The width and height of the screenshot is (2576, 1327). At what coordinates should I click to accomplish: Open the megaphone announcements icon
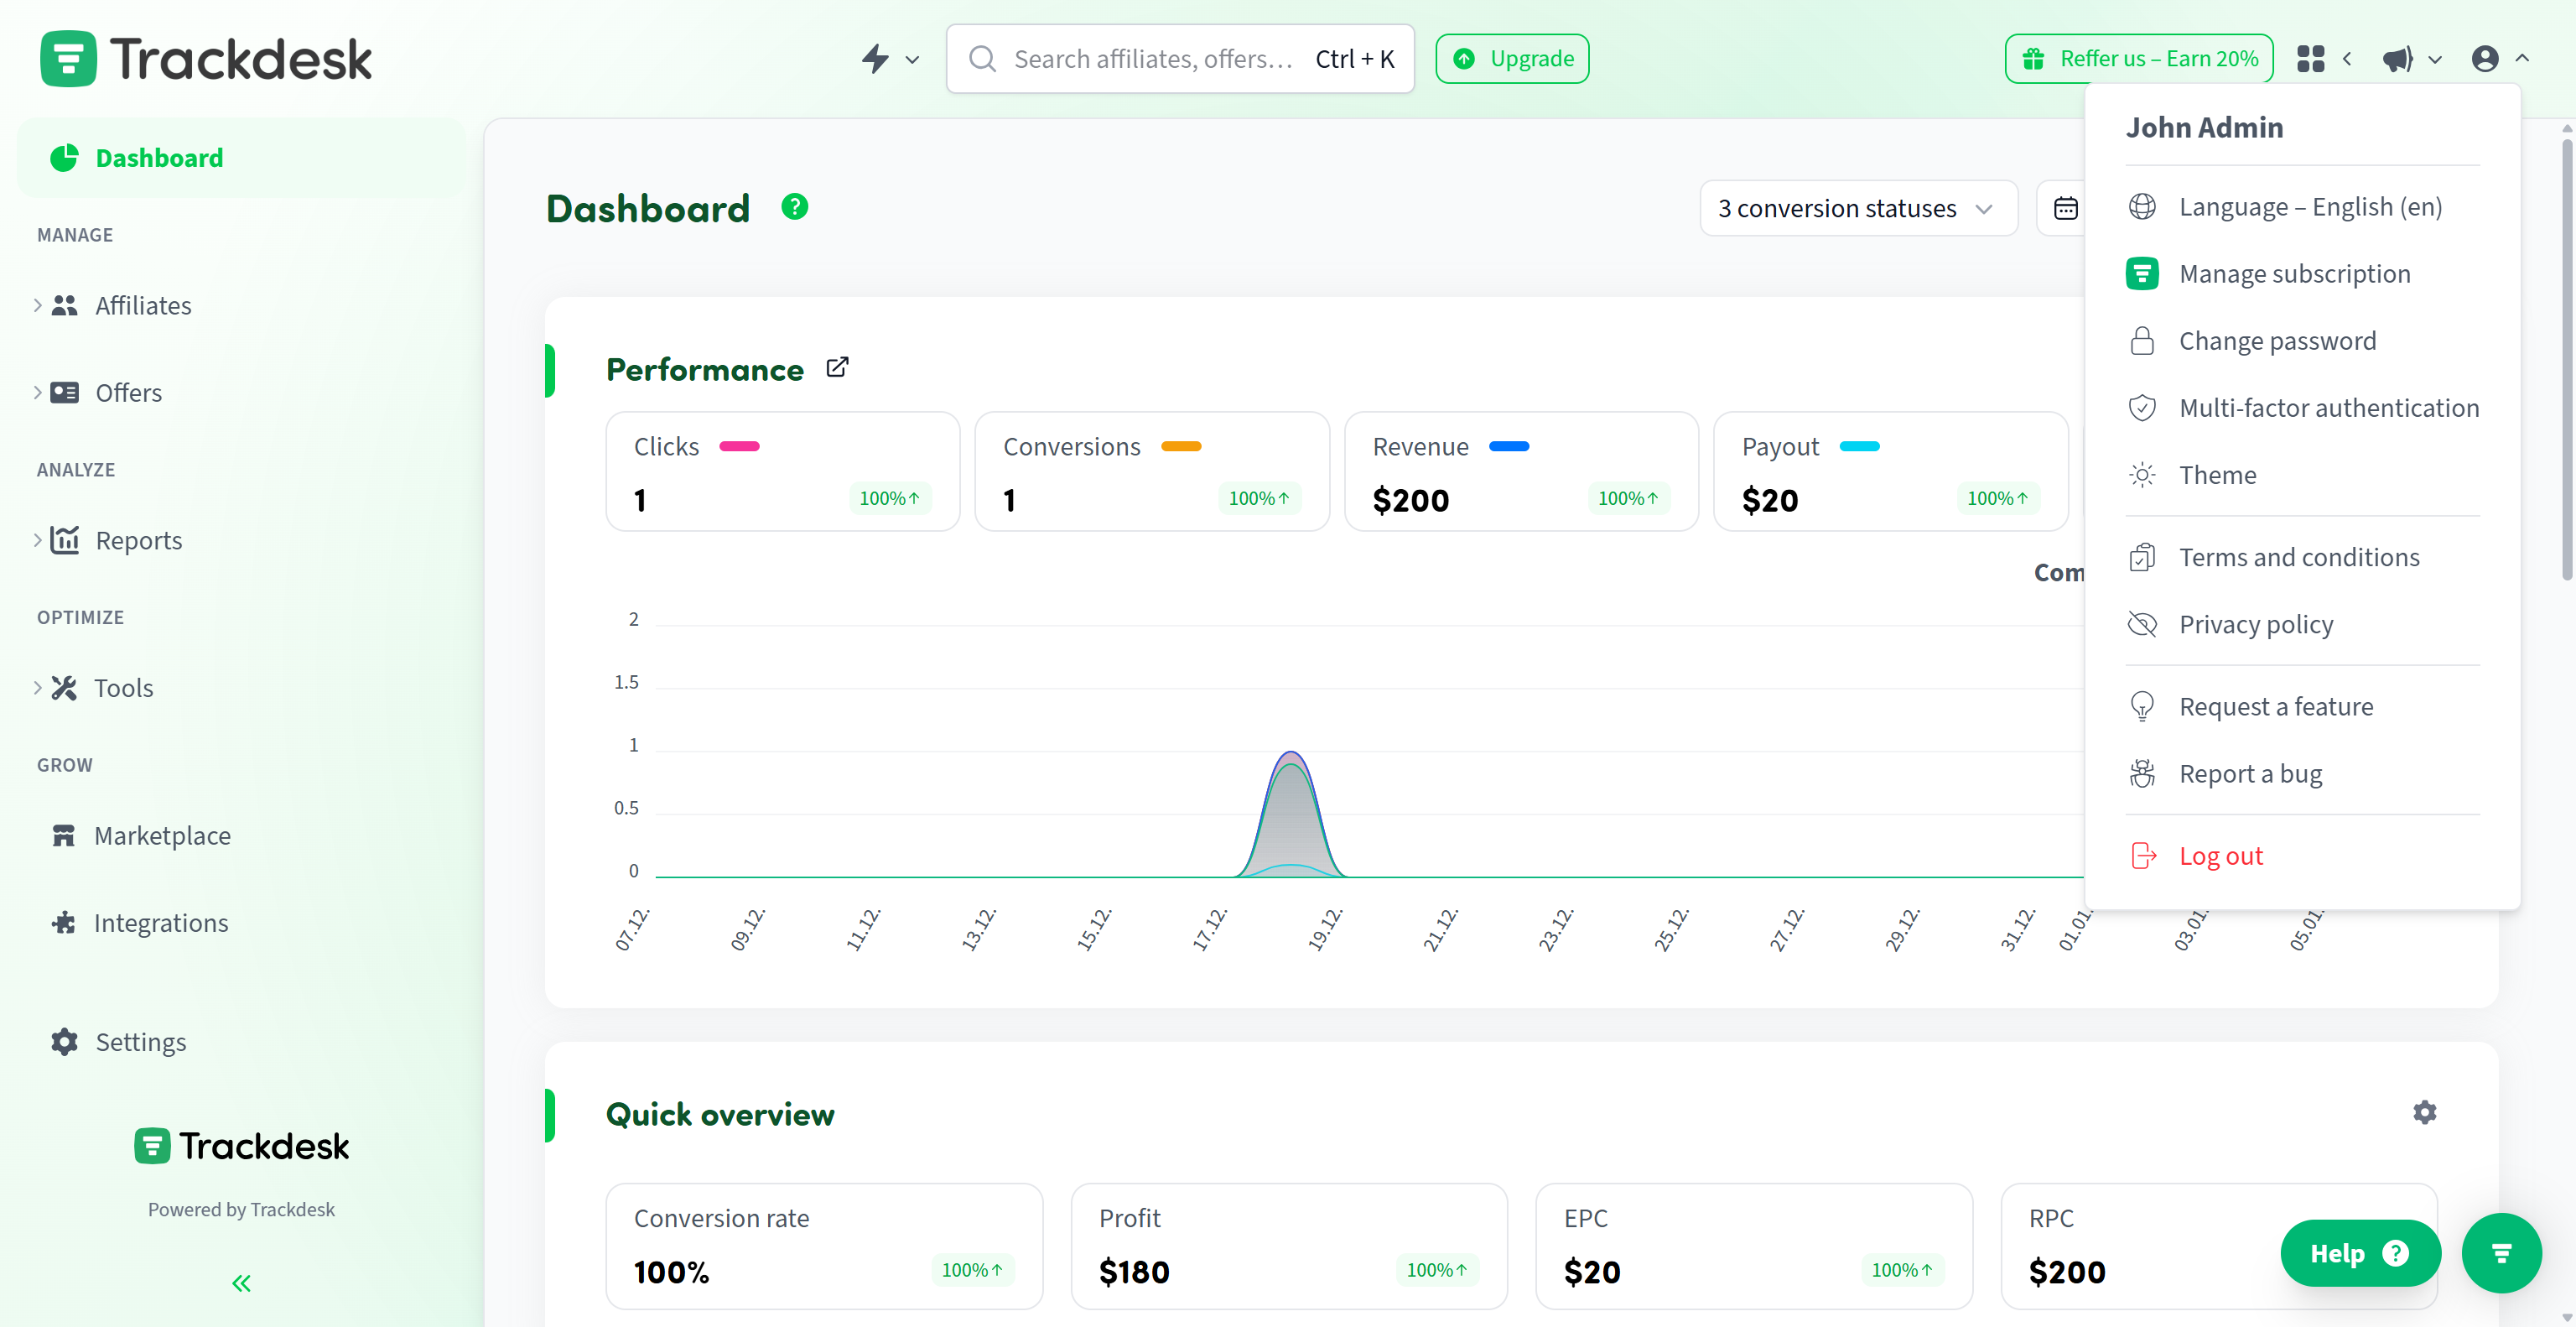coord(2398,59)
